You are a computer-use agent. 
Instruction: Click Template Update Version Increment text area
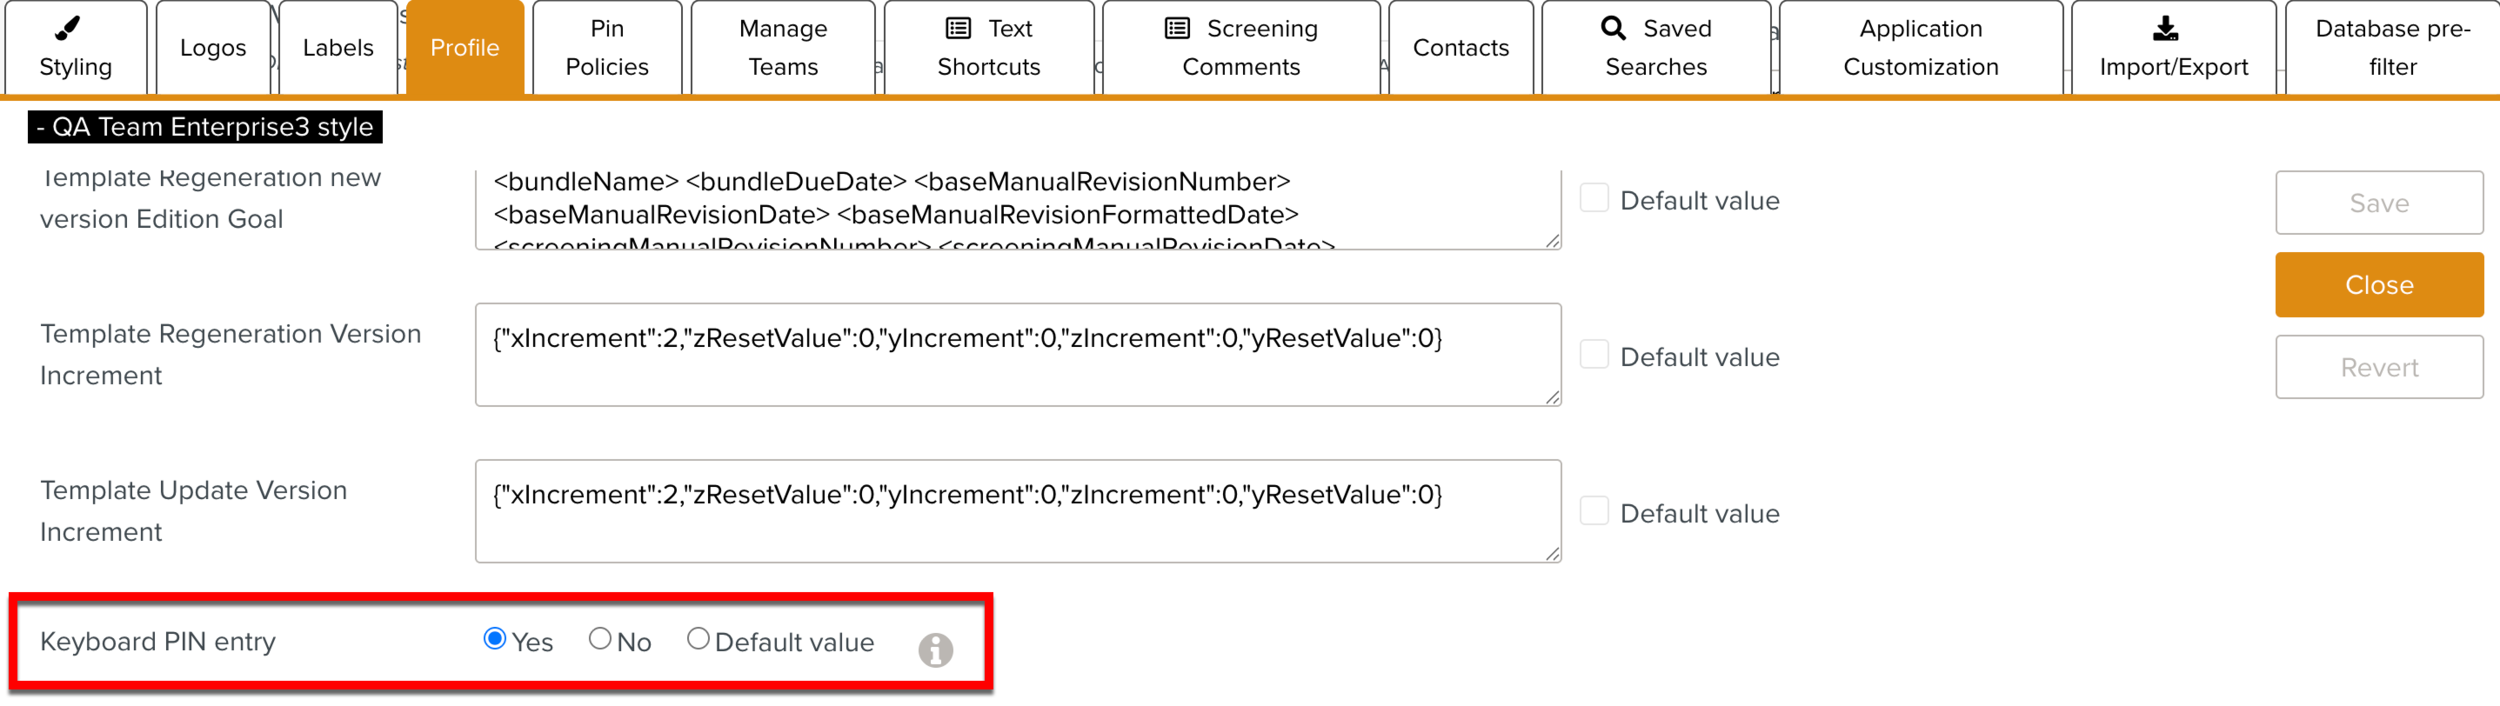[1018, 511]
